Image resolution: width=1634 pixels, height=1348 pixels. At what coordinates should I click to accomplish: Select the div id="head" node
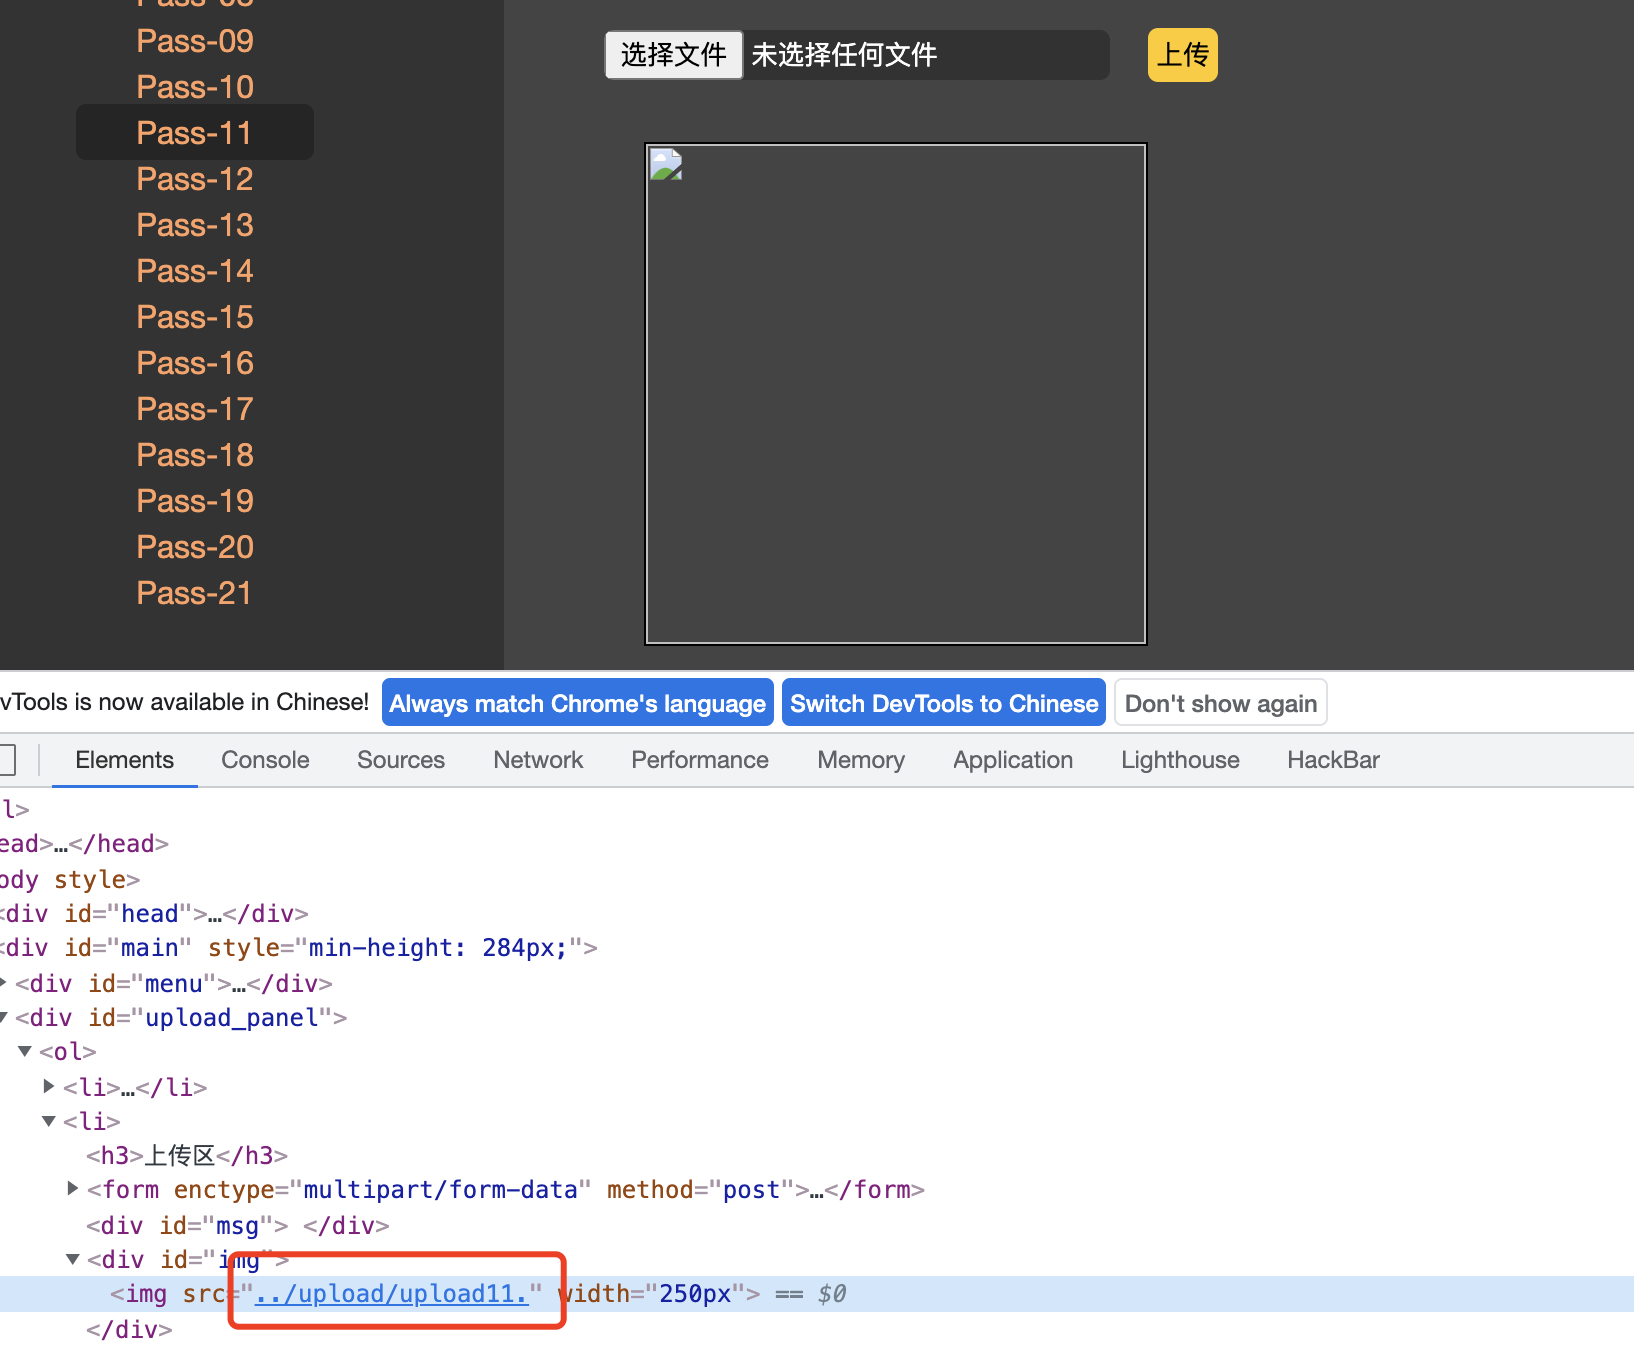coord(154,913)
